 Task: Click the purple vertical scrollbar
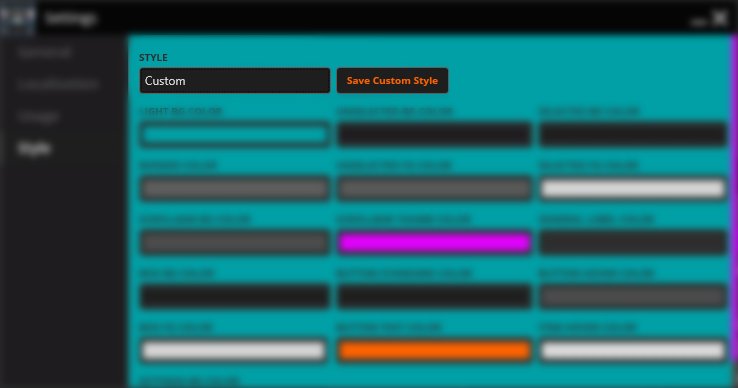click(734, 198)
